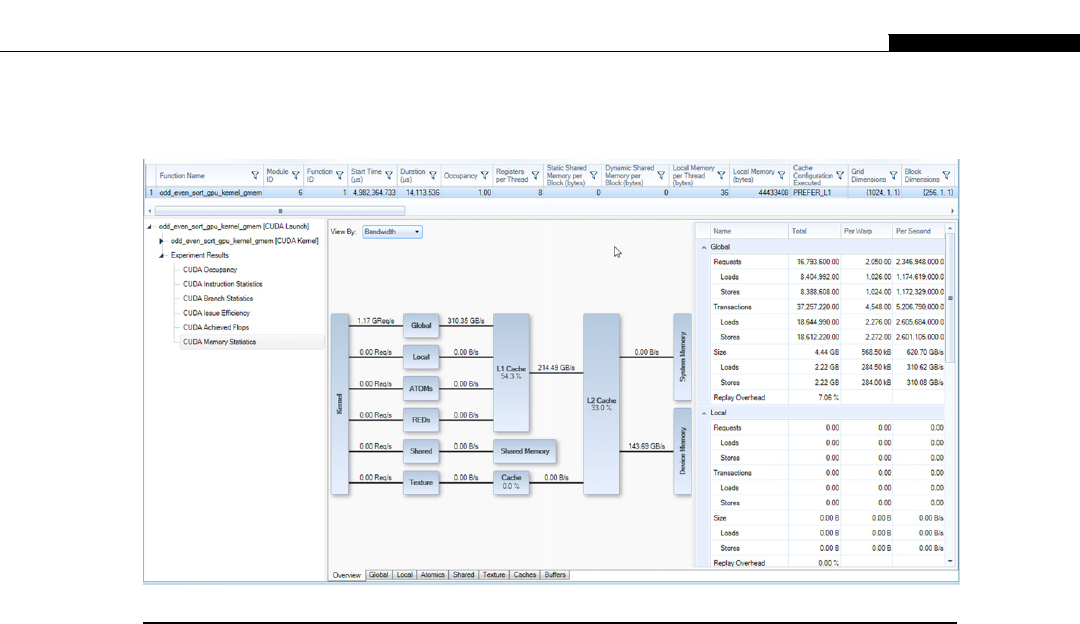Click the REDs block
The image size is (1080, 624).
(x=421, y=419)
